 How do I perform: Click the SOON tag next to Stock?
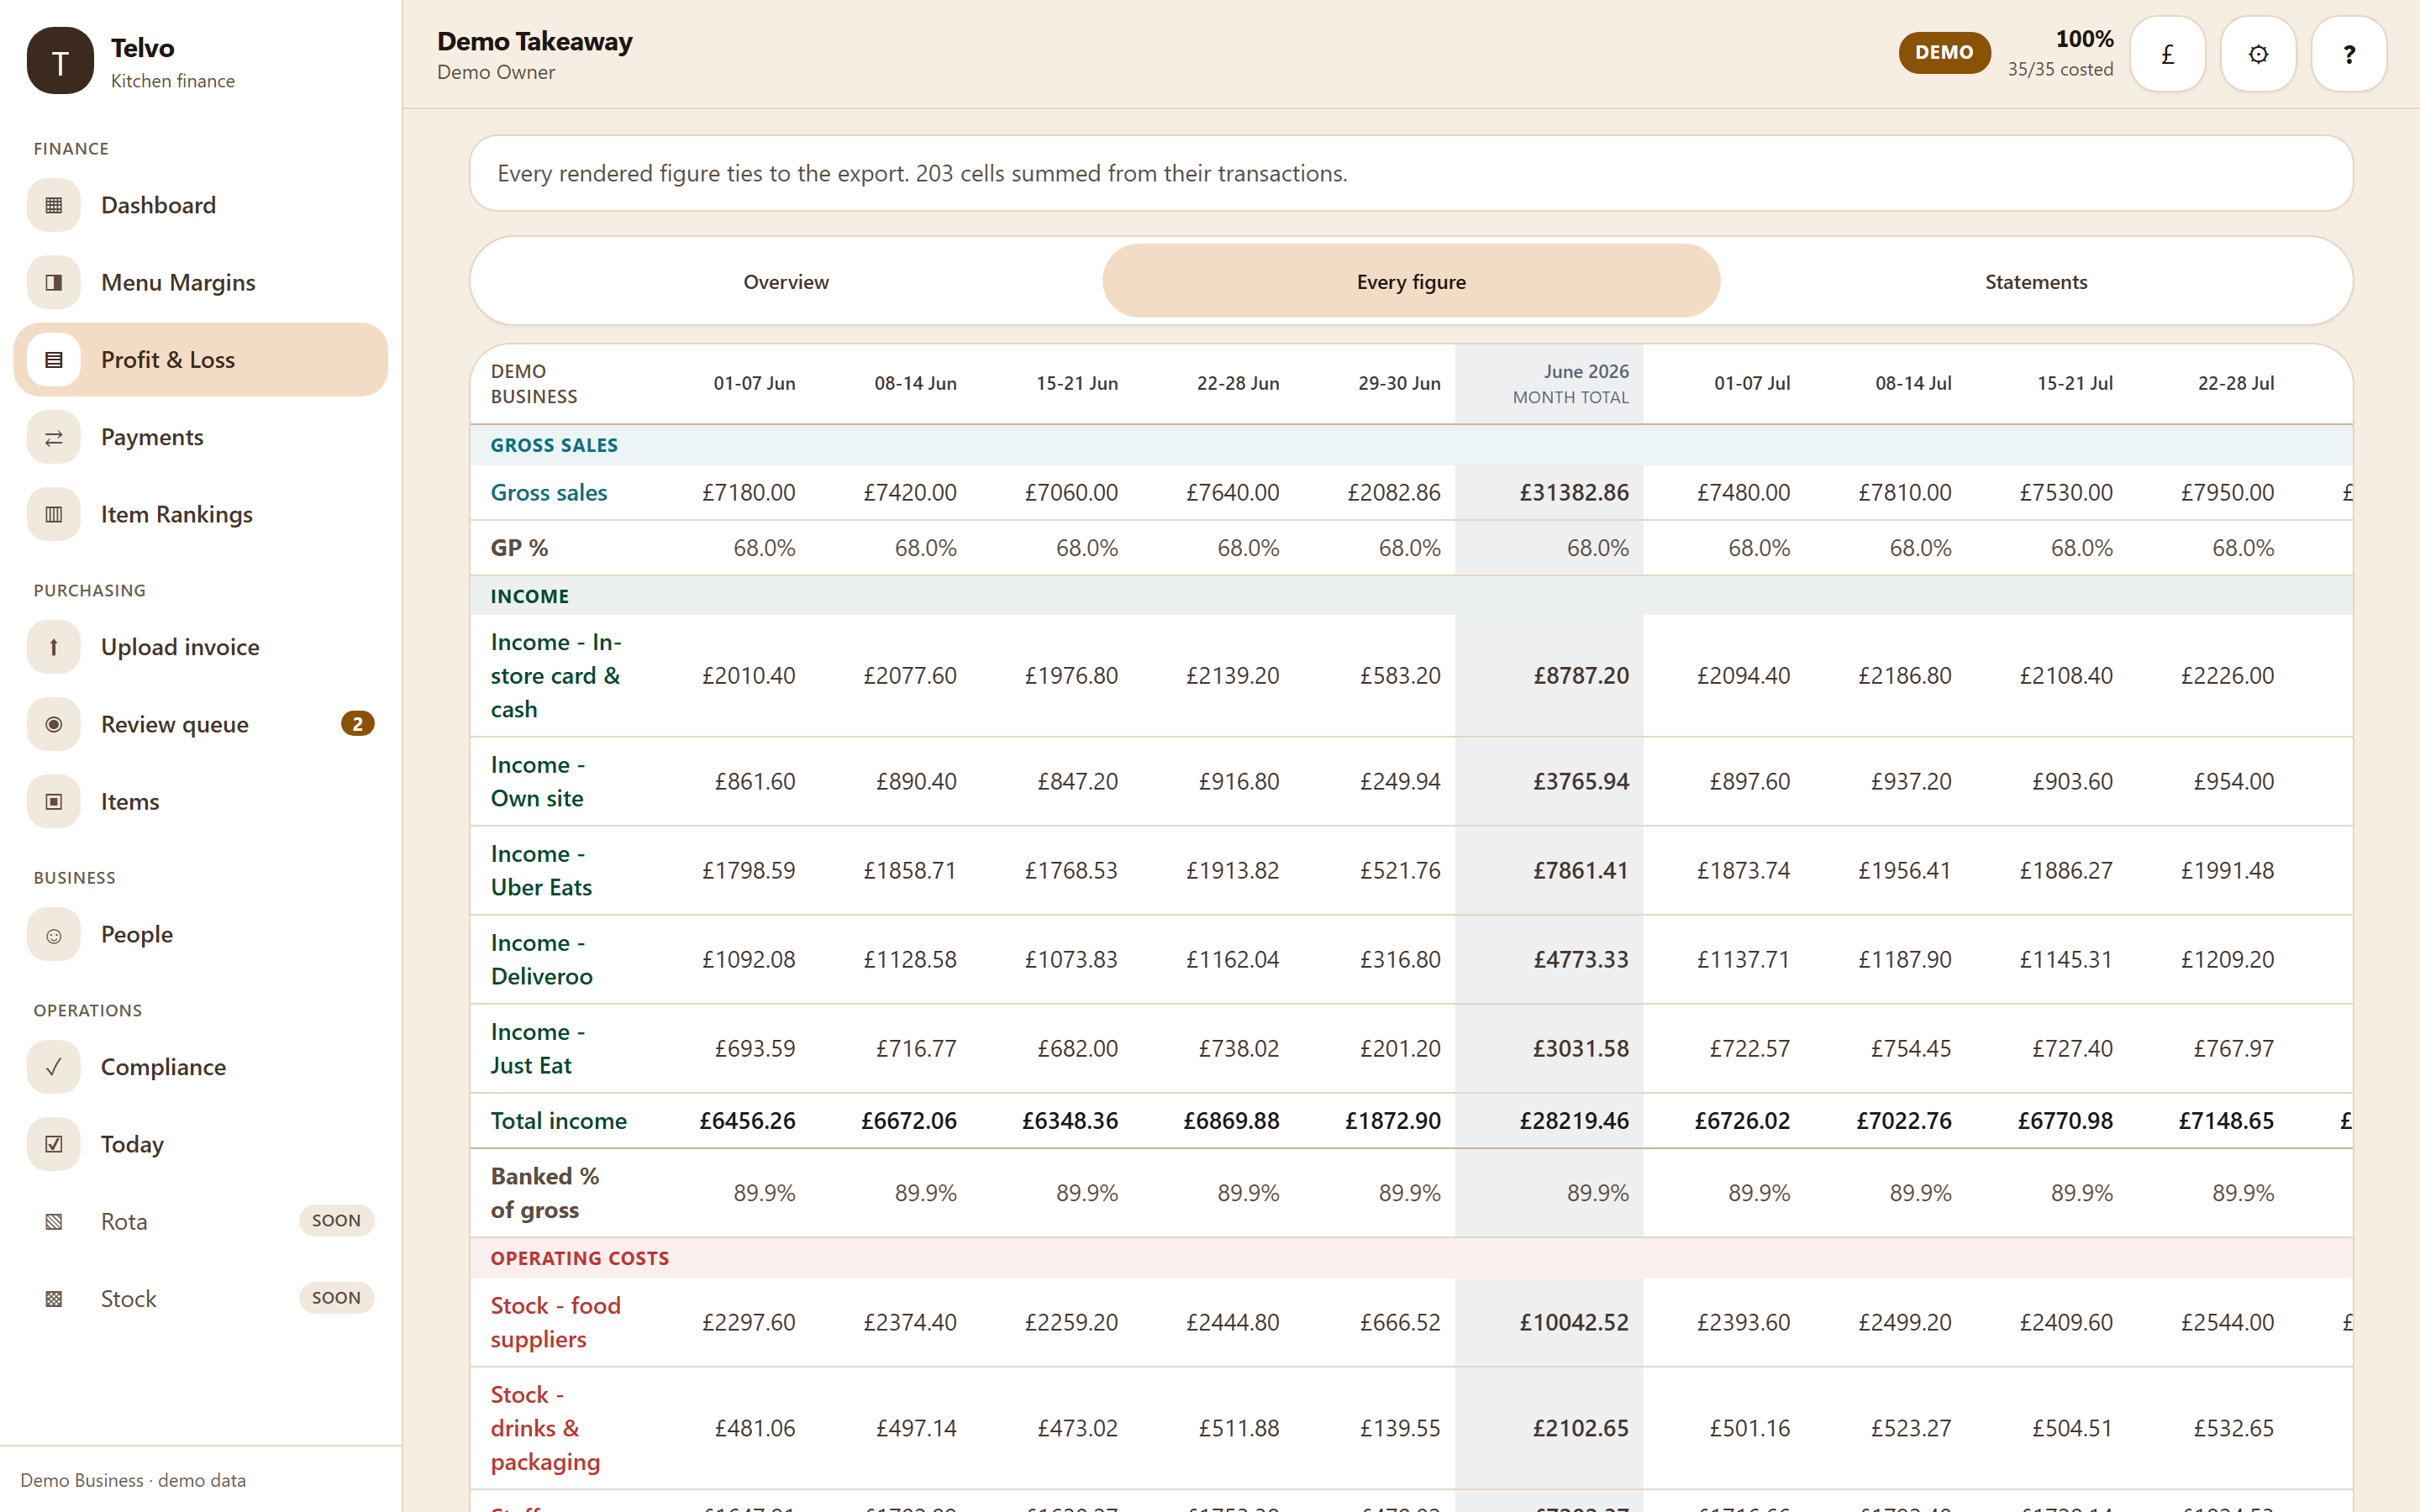coord(336,1298)
